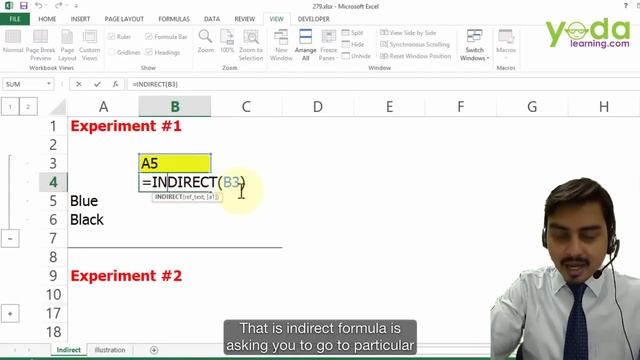
Task: Open the DATA ribbon tab
Action: pos(212,19)
